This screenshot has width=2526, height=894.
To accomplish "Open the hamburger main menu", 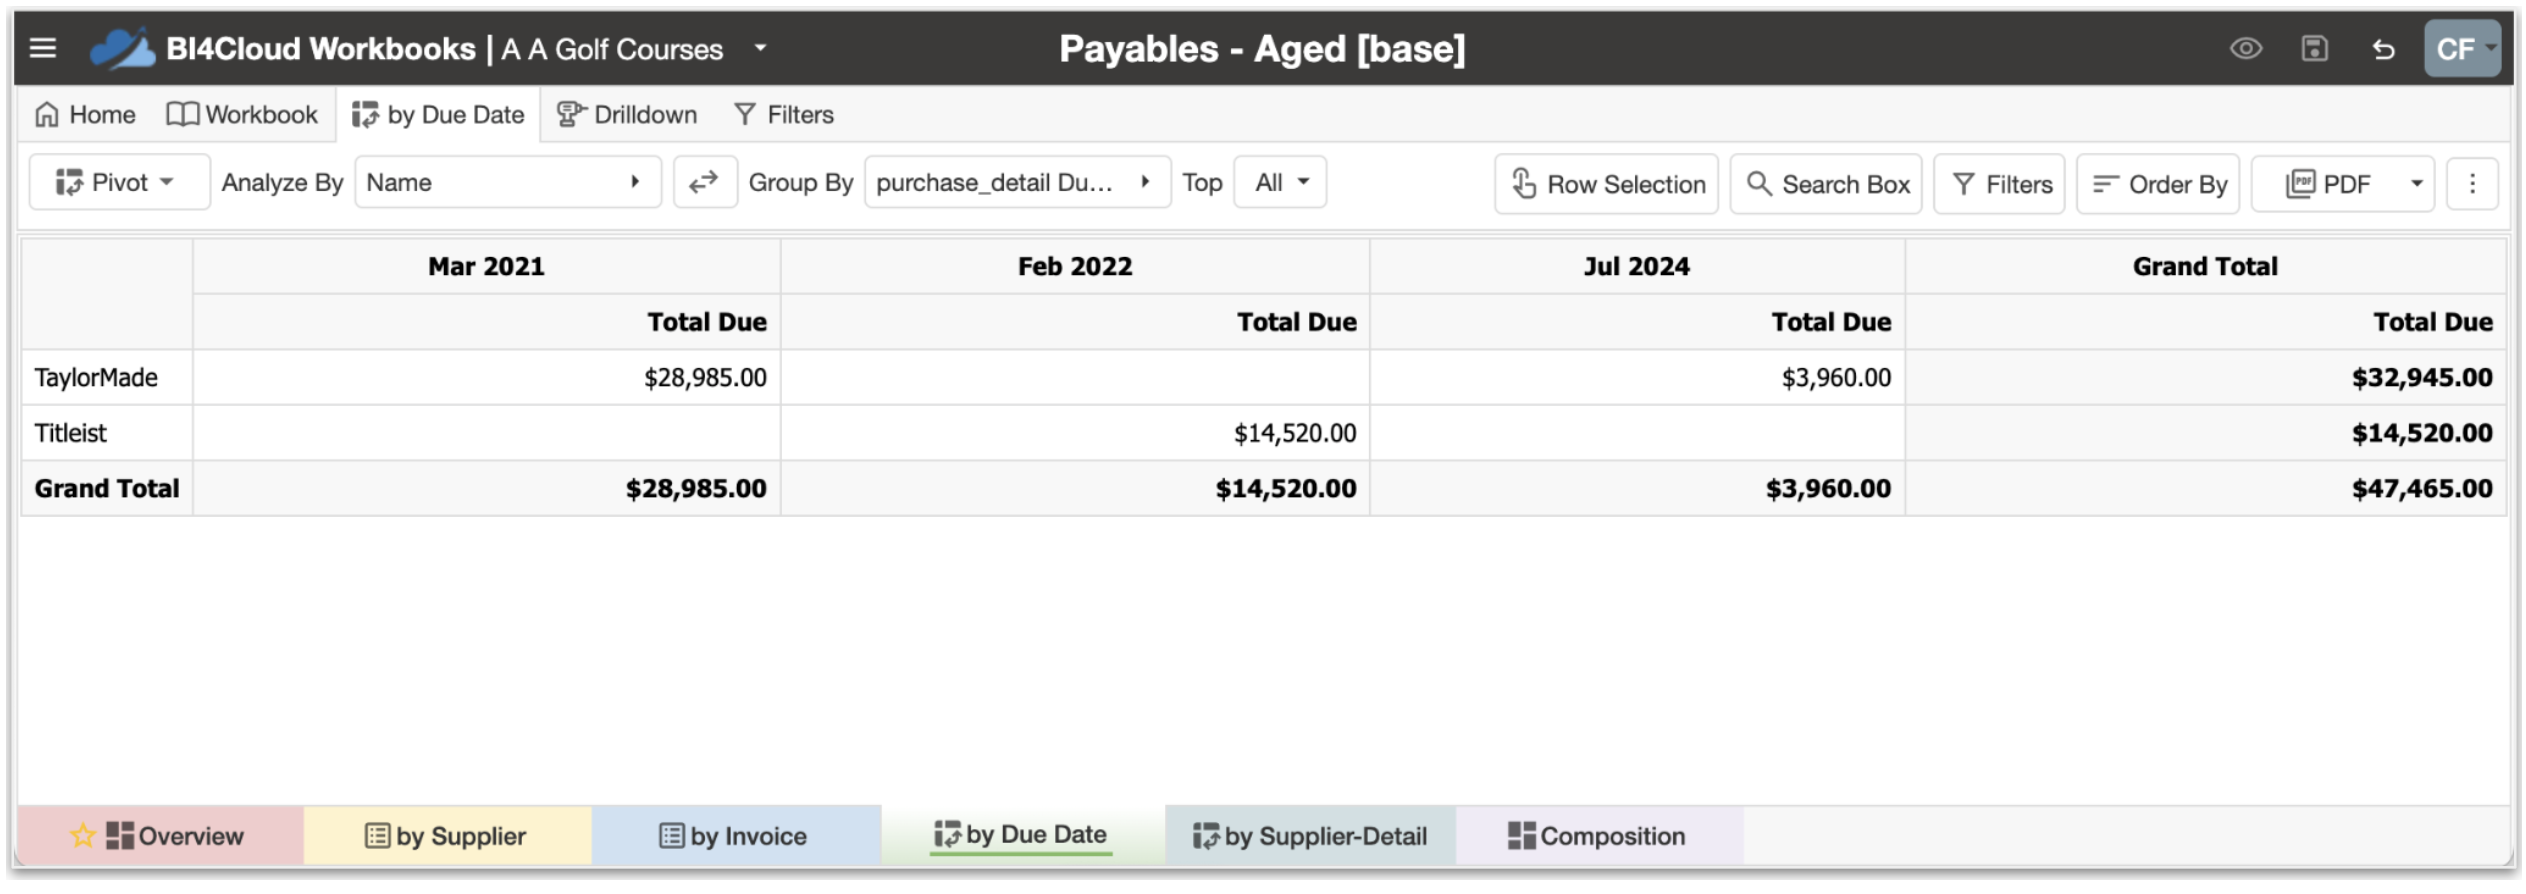I will pos(43,48).
